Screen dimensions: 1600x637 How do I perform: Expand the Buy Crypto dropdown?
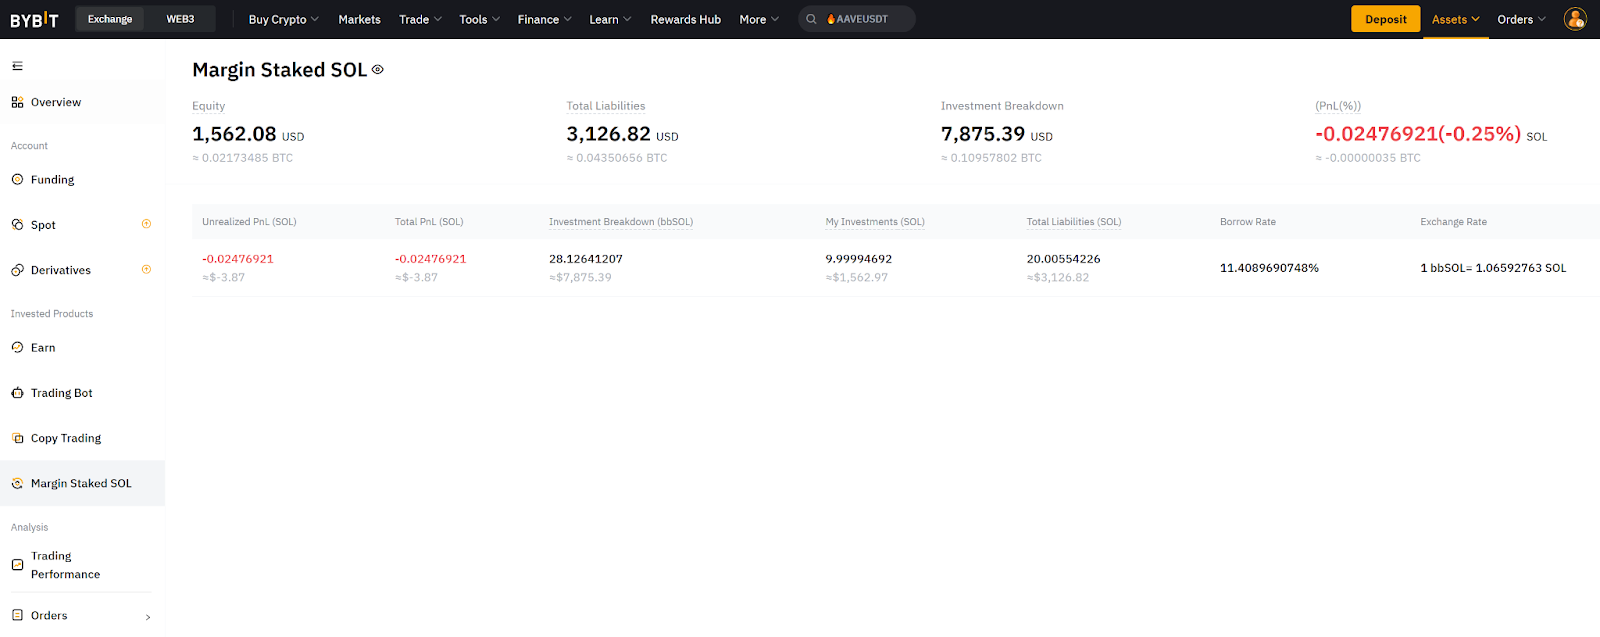coord(283,19)
